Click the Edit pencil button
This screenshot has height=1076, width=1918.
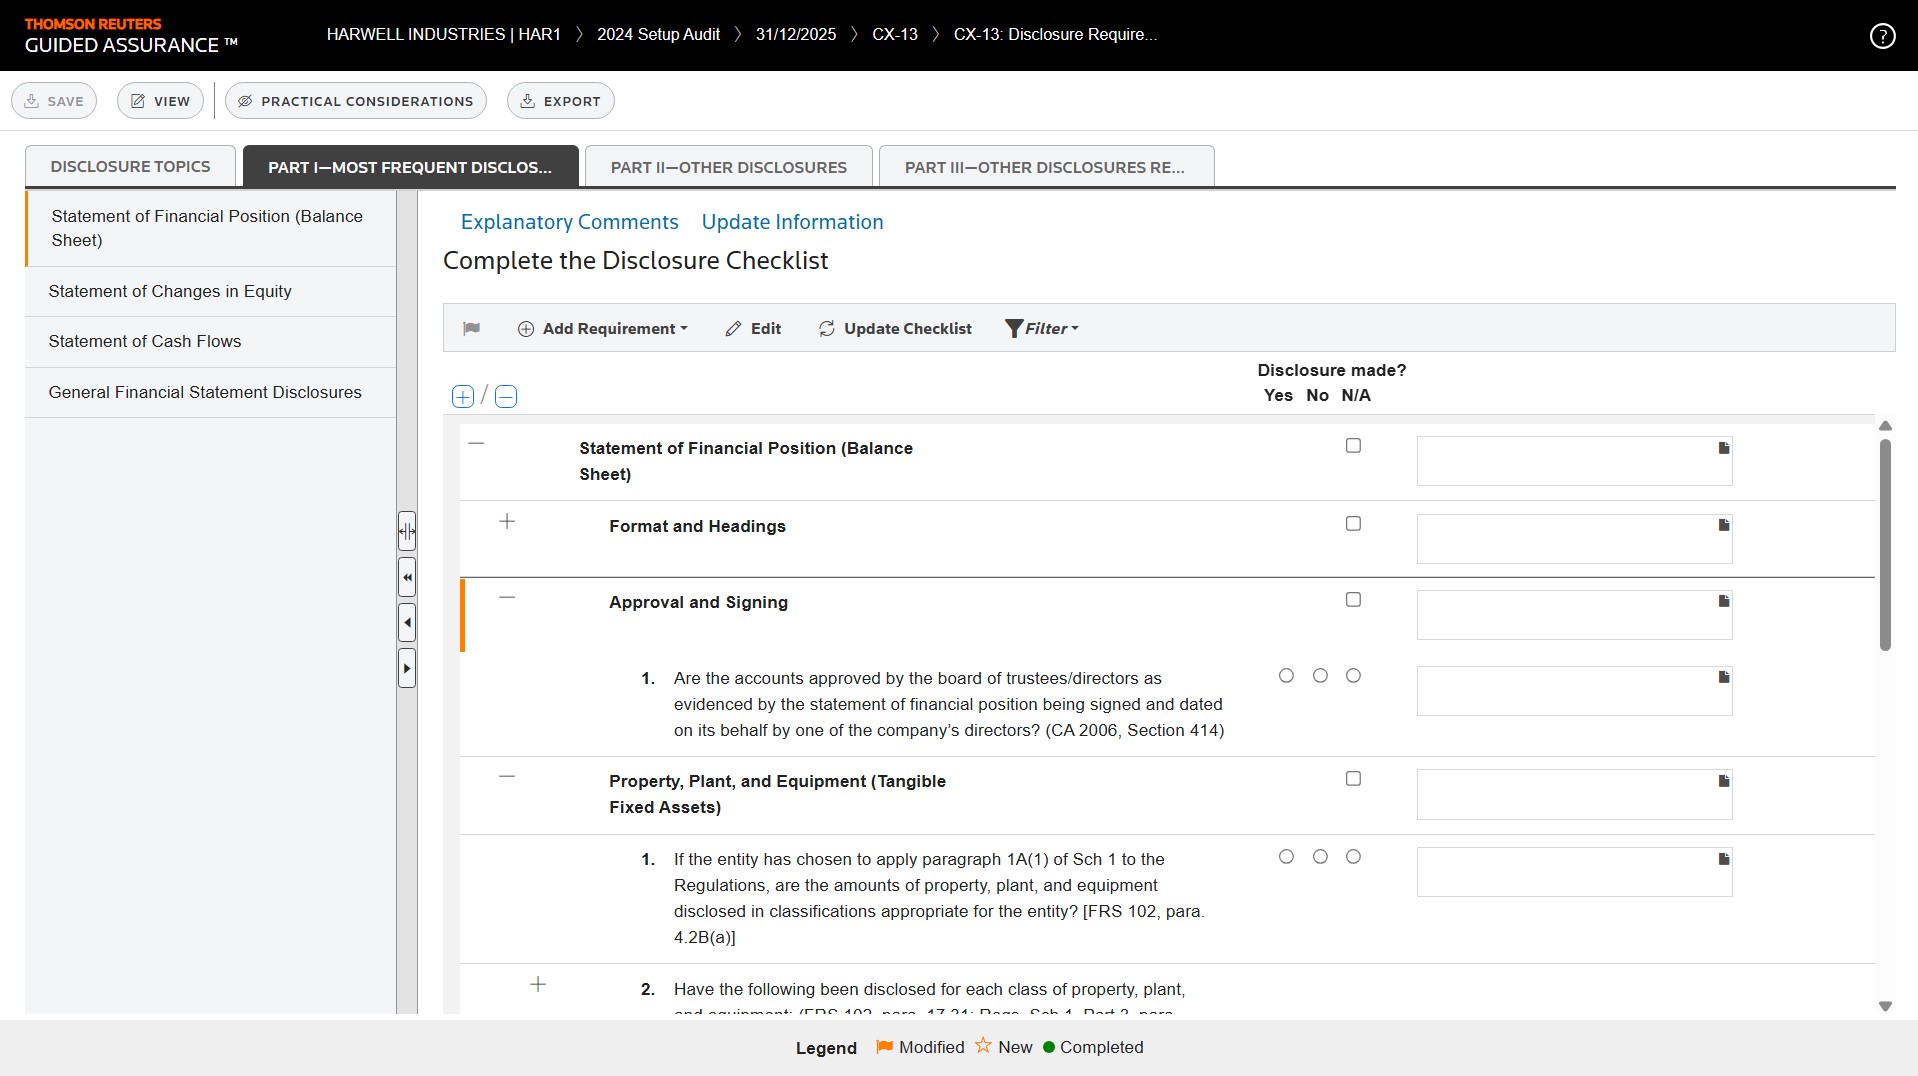click(753, 329)
